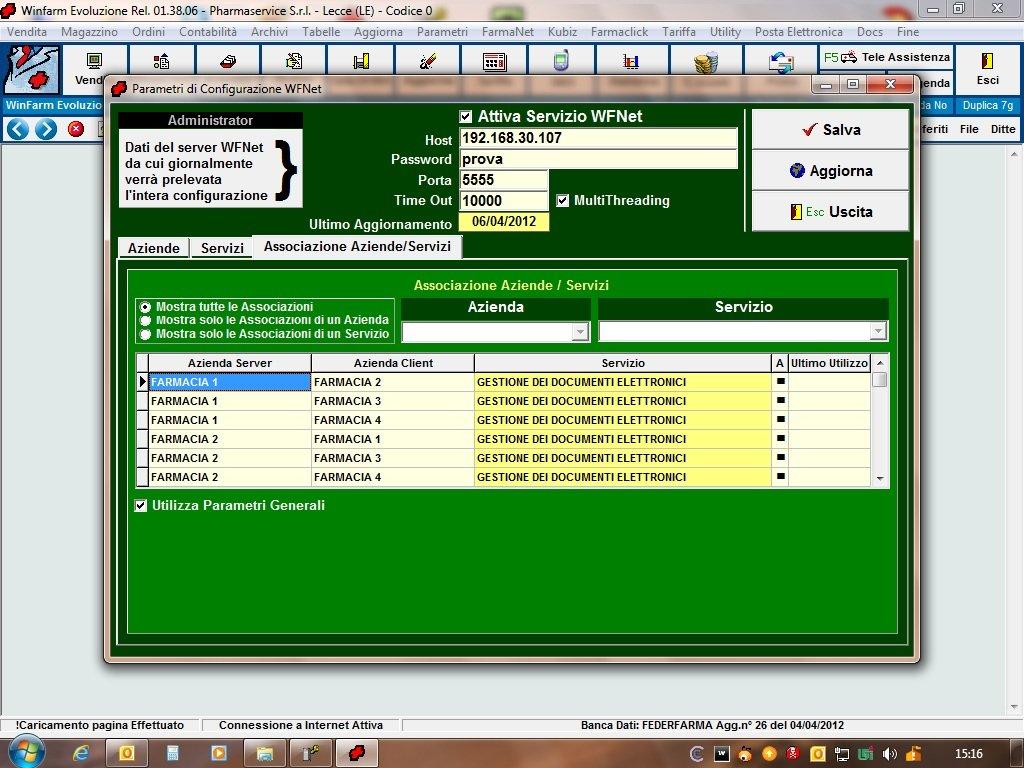Image resolution: width=1024 pixels, height=768 pixels.
Task: Click the mobile phone toolbar icon
Action: tap(561, 62)
